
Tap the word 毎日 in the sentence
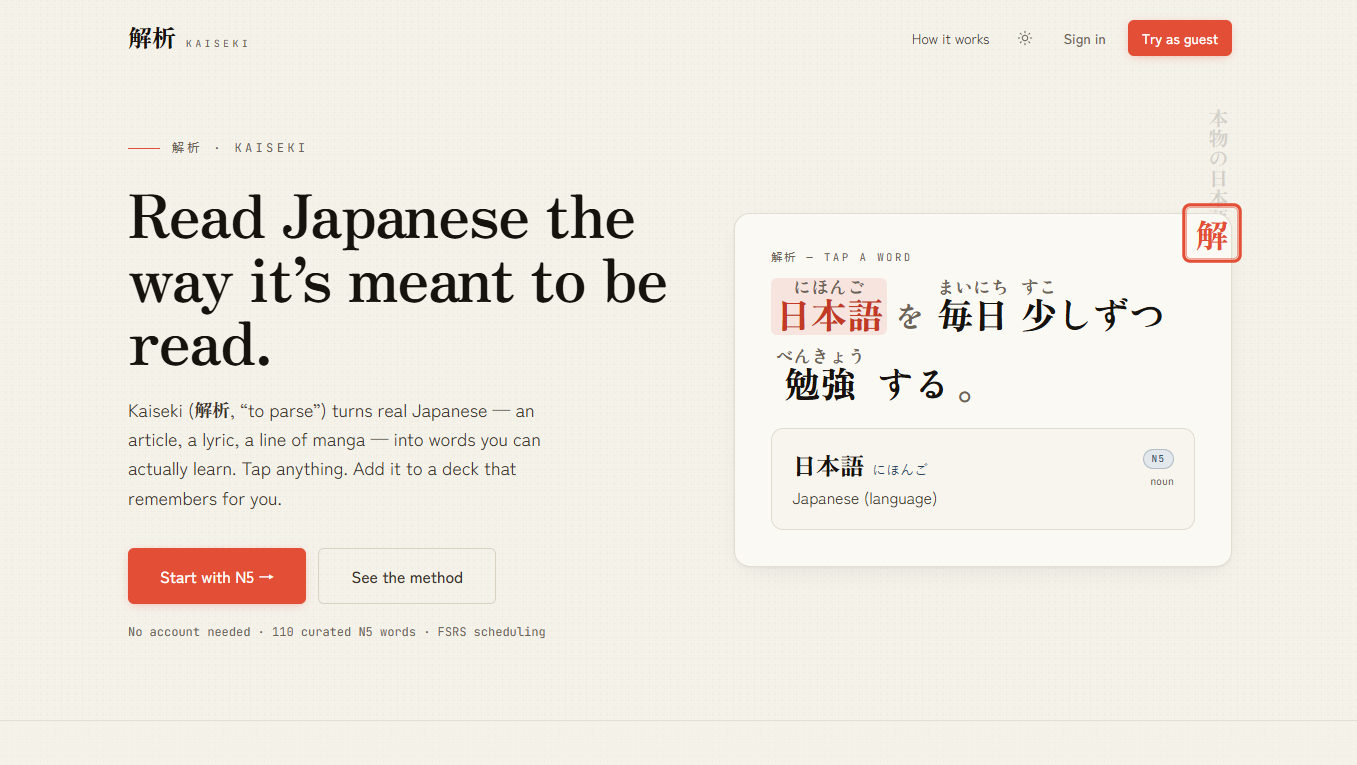(972, 307)
